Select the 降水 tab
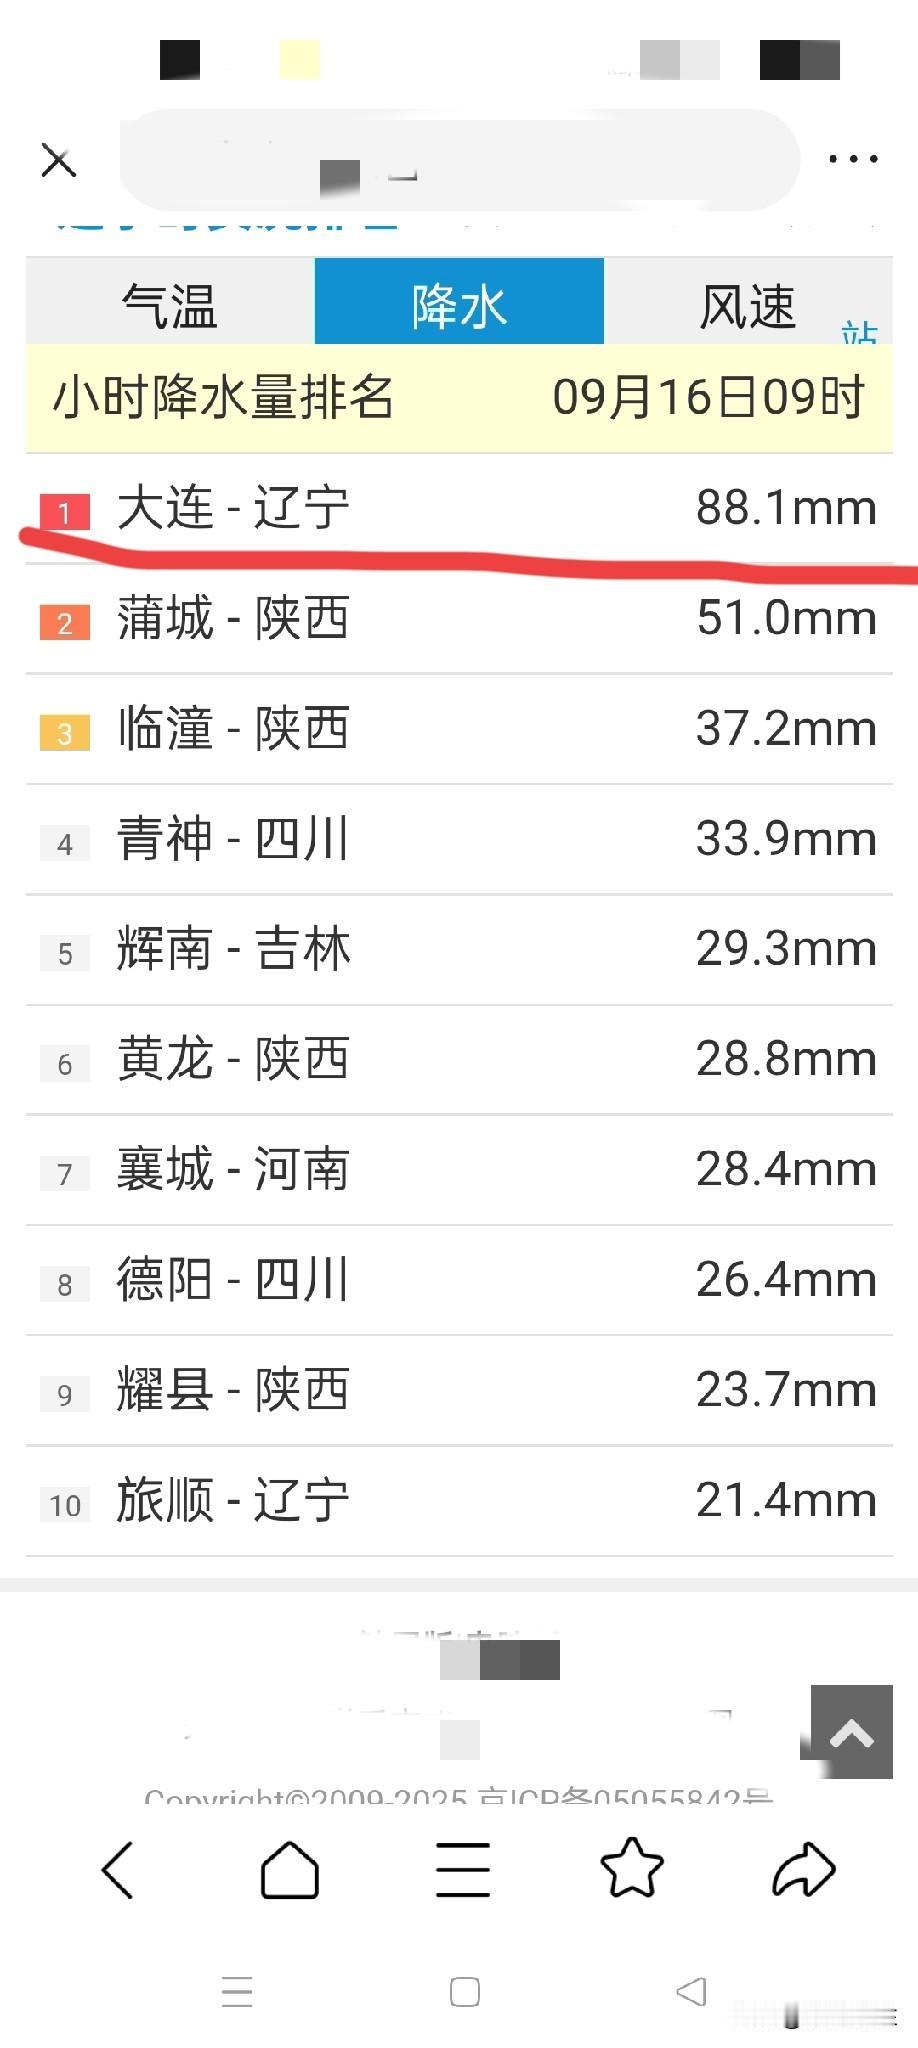918x2048 pixels. (x=459, y=302)
